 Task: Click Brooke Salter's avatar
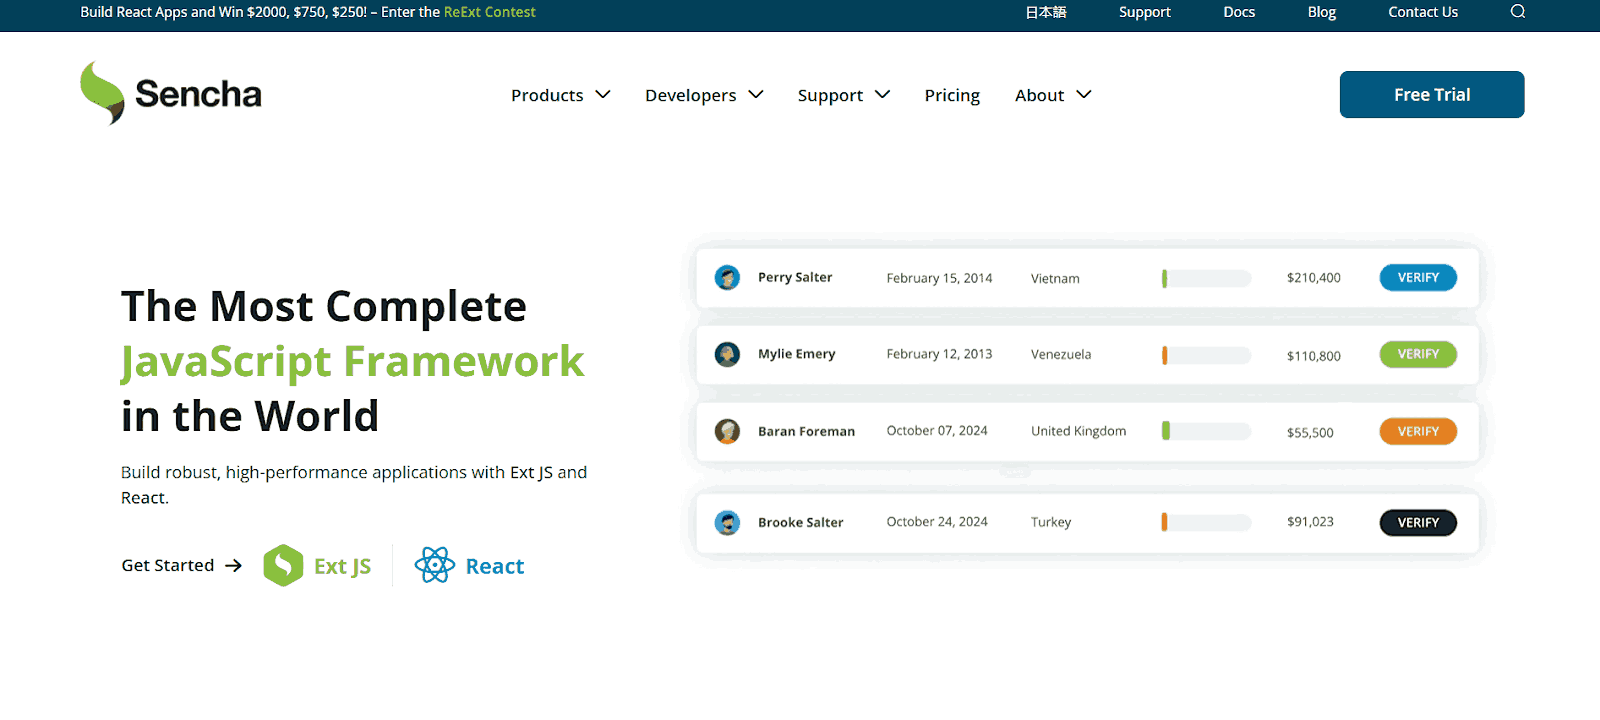point(727,522)
